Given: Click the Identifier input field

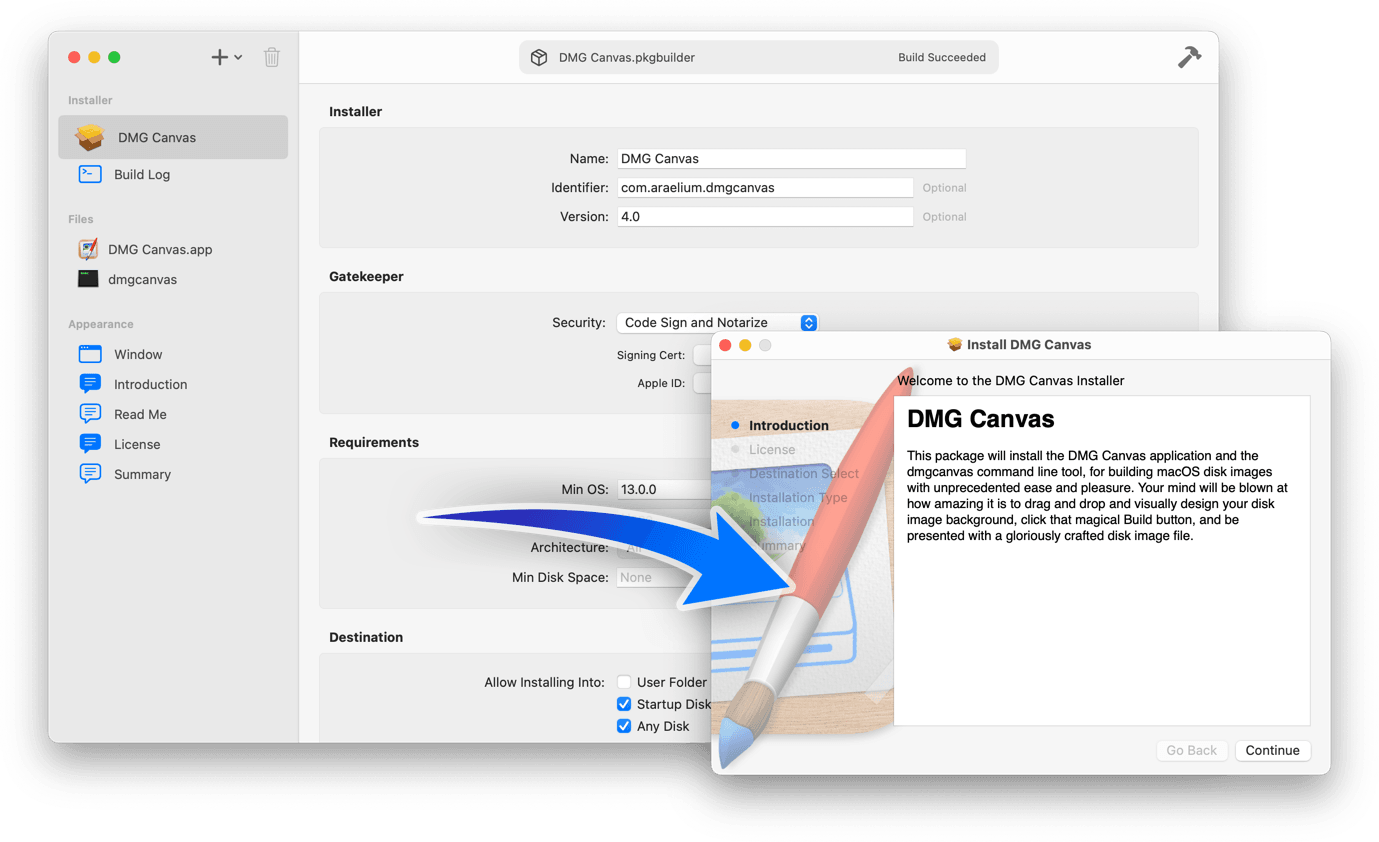Looking at the screenshot, I should (x=765, y=187).
